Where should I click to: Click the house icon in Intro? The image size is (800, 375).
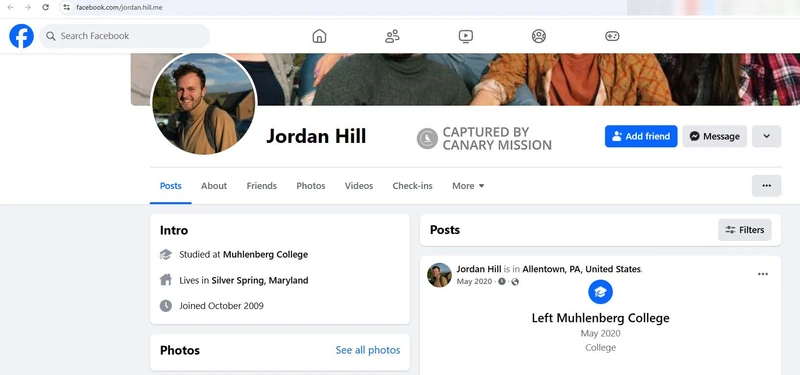click(x=166, y=280)
